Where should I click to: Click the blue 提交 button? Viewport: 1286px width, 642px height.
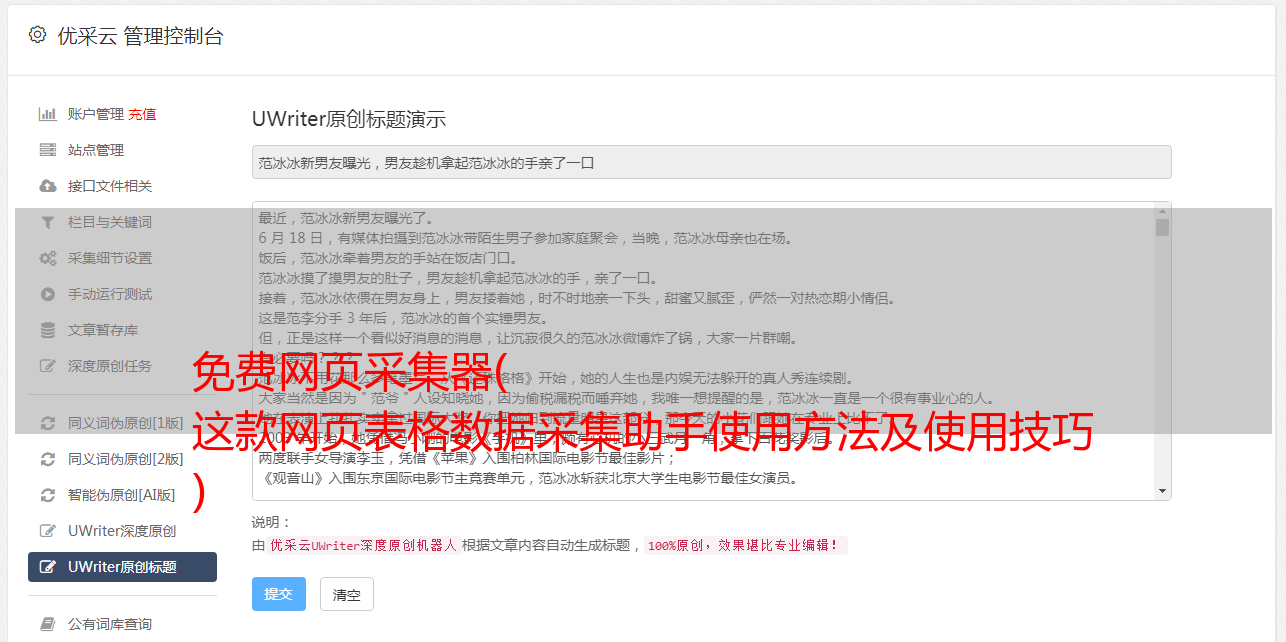pyautogui.click(x=278, y=594)
